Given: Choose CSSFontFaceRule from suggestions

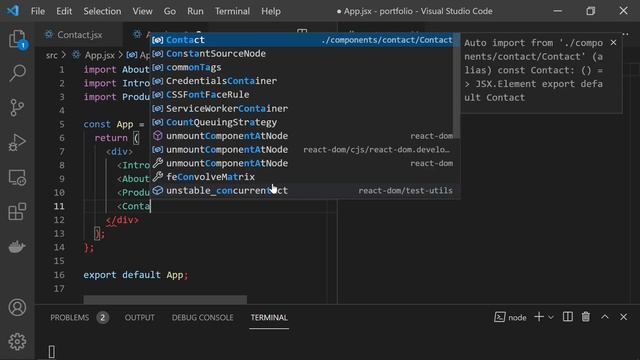Looking at the screenshot, I should (x=302, y=95).
